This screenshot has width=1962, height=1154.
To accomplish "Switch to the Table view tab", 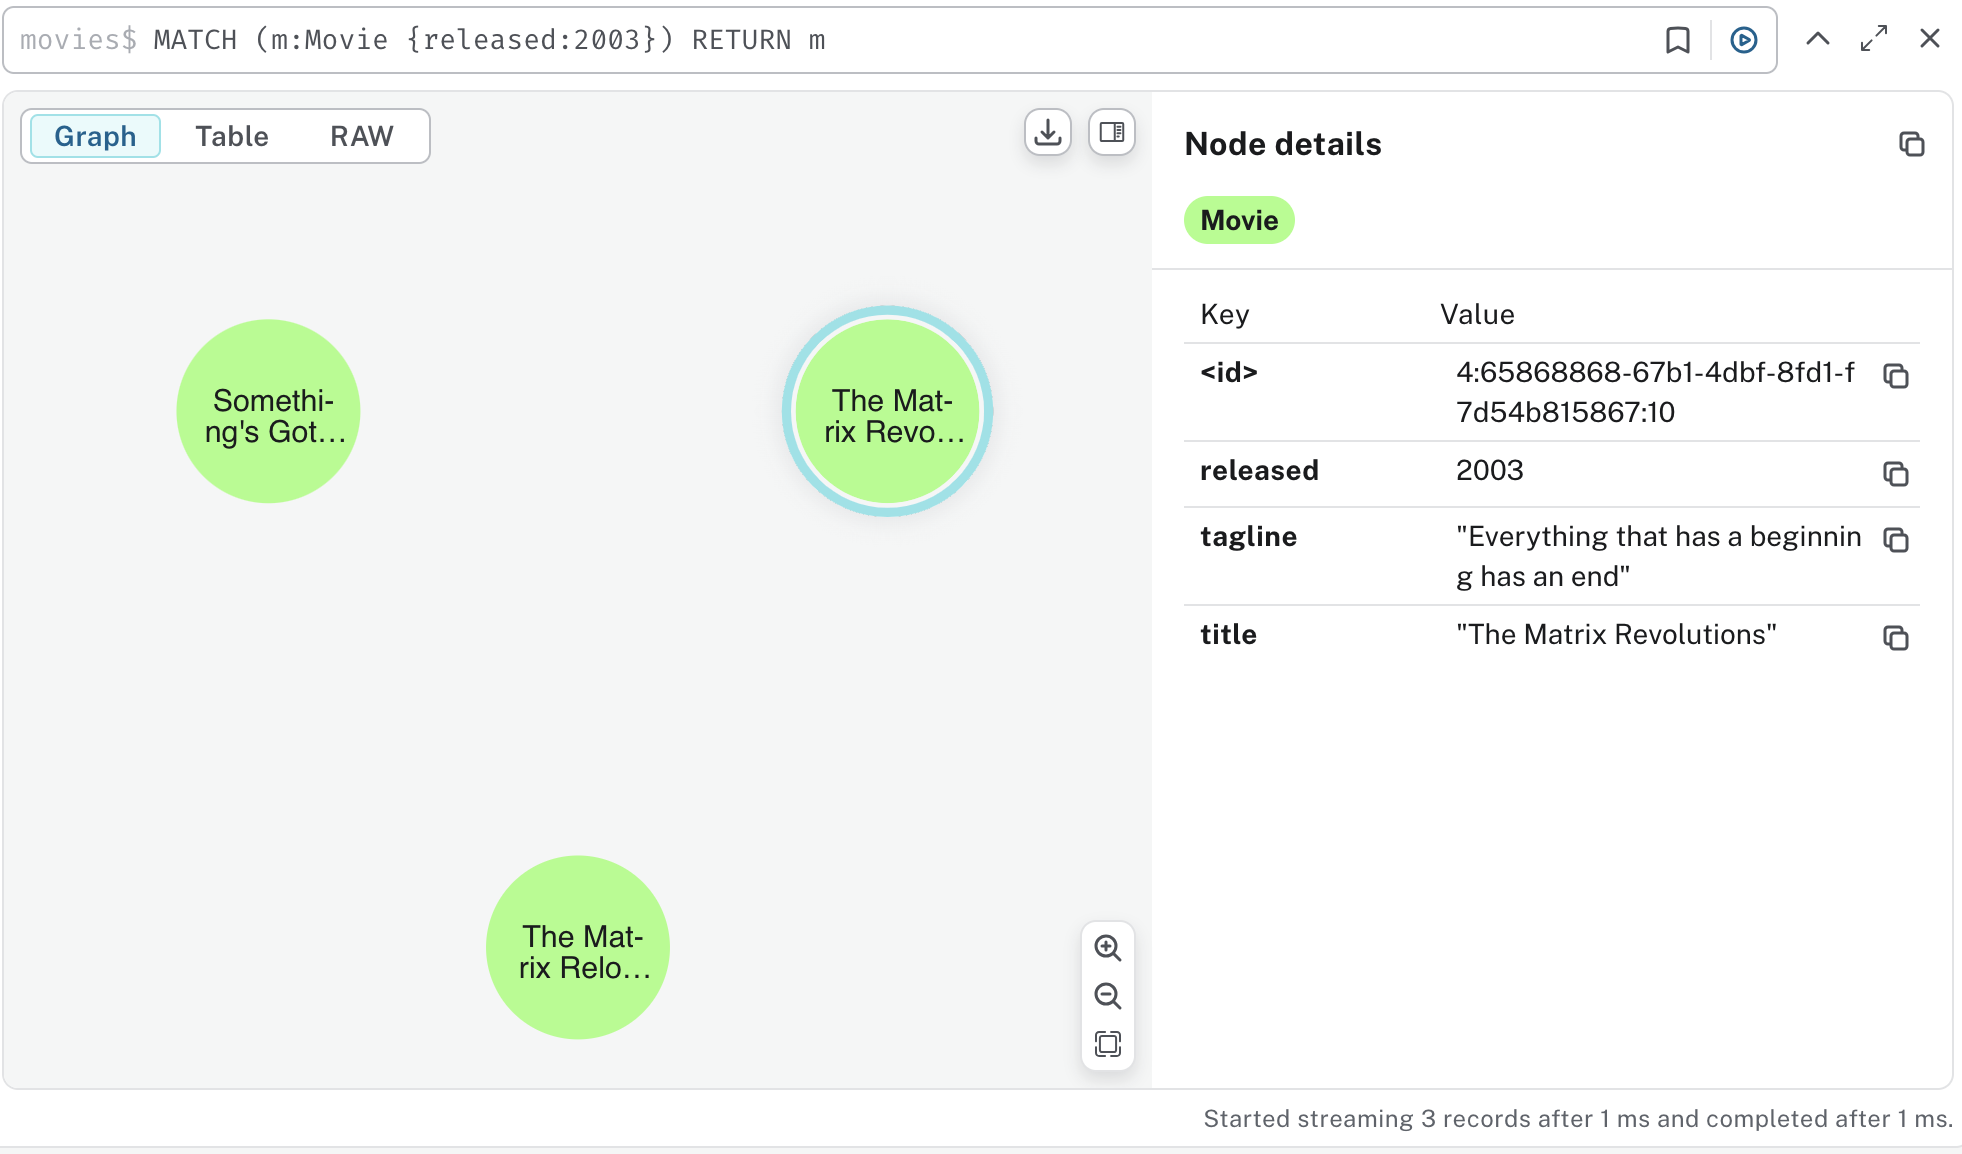I will [x=231, y=136].
